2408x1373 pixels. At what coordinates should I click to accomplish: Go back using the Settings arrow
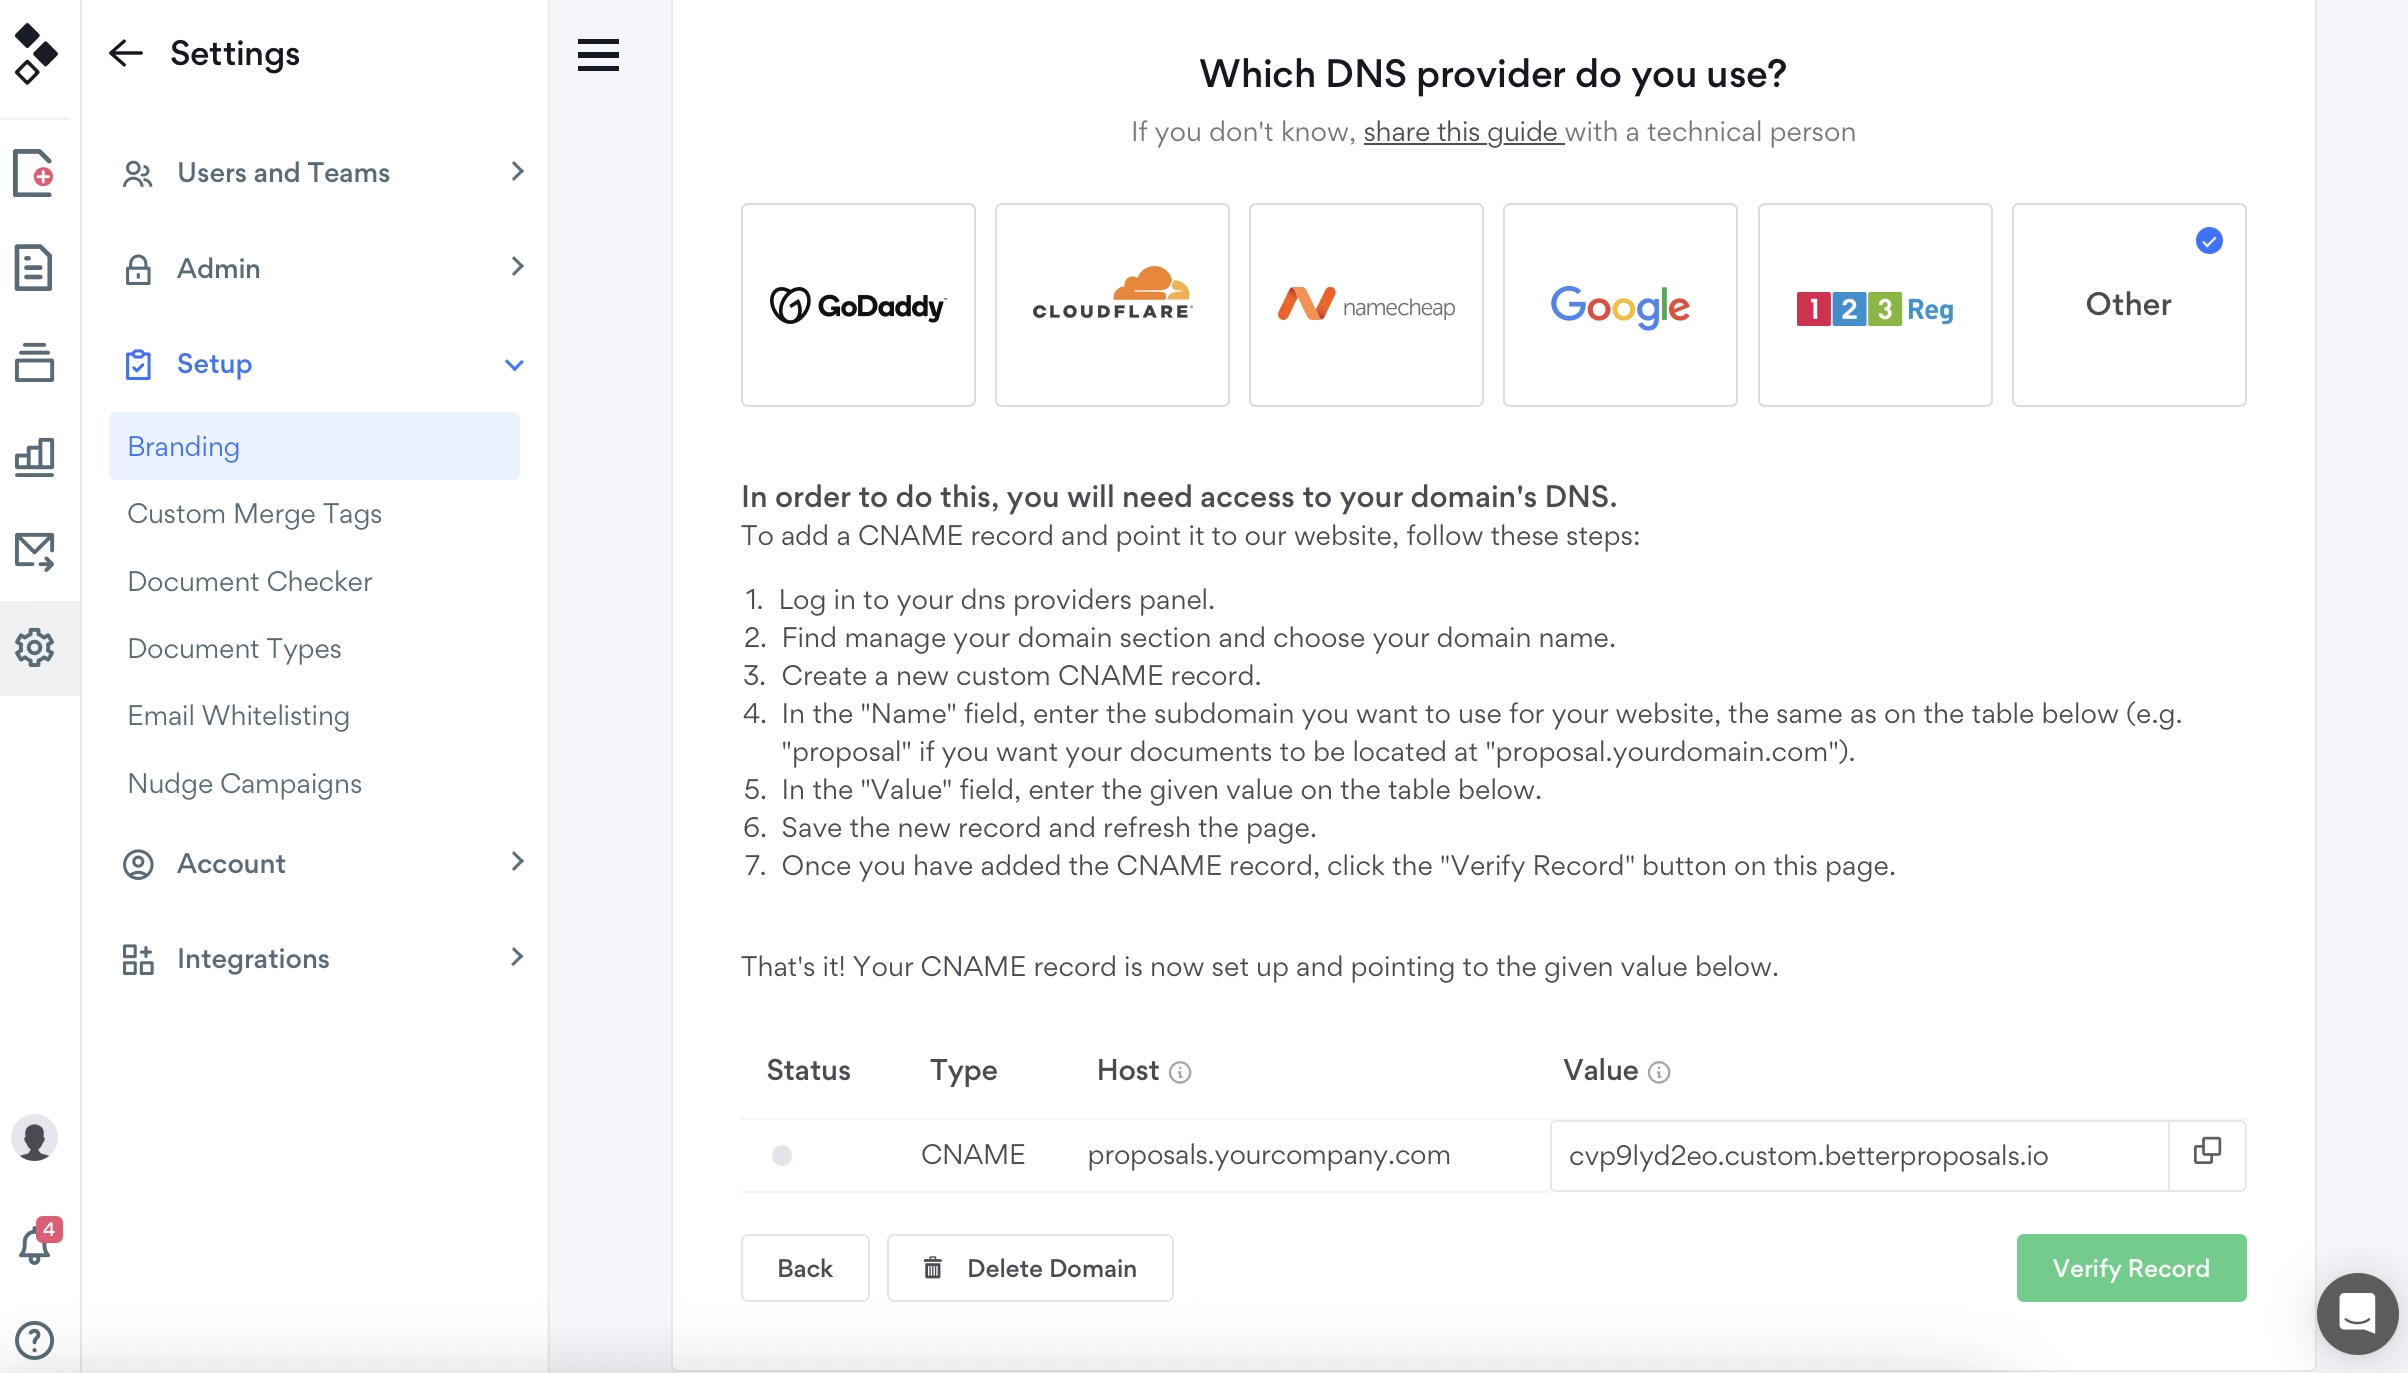(126, 53)
